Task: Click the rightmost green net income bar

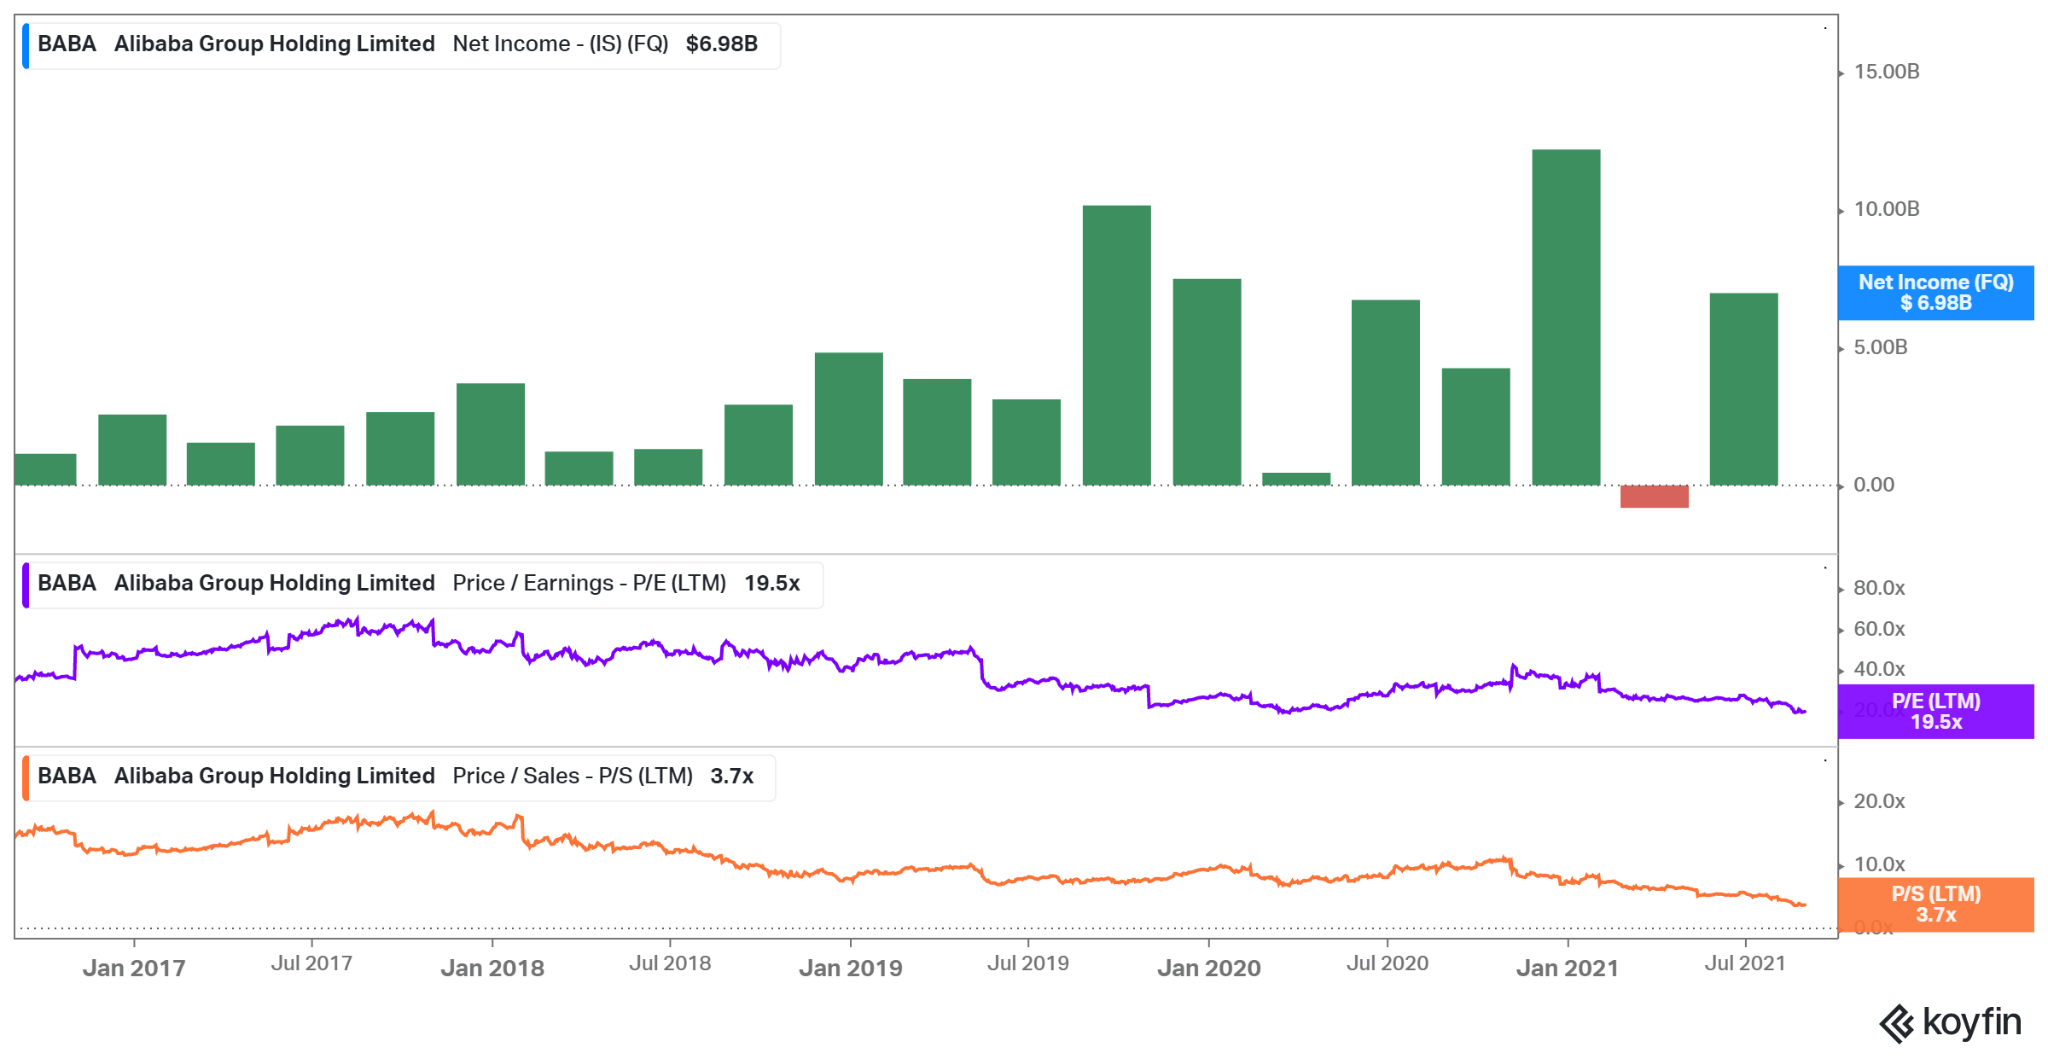Action: point(1744,389)
